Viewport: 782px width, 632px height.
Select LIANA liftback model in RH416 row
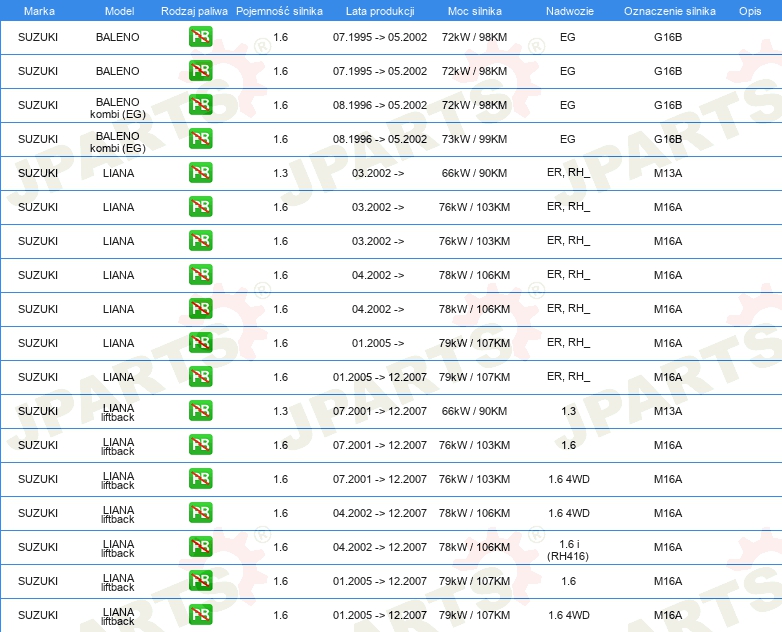point(118,548)
